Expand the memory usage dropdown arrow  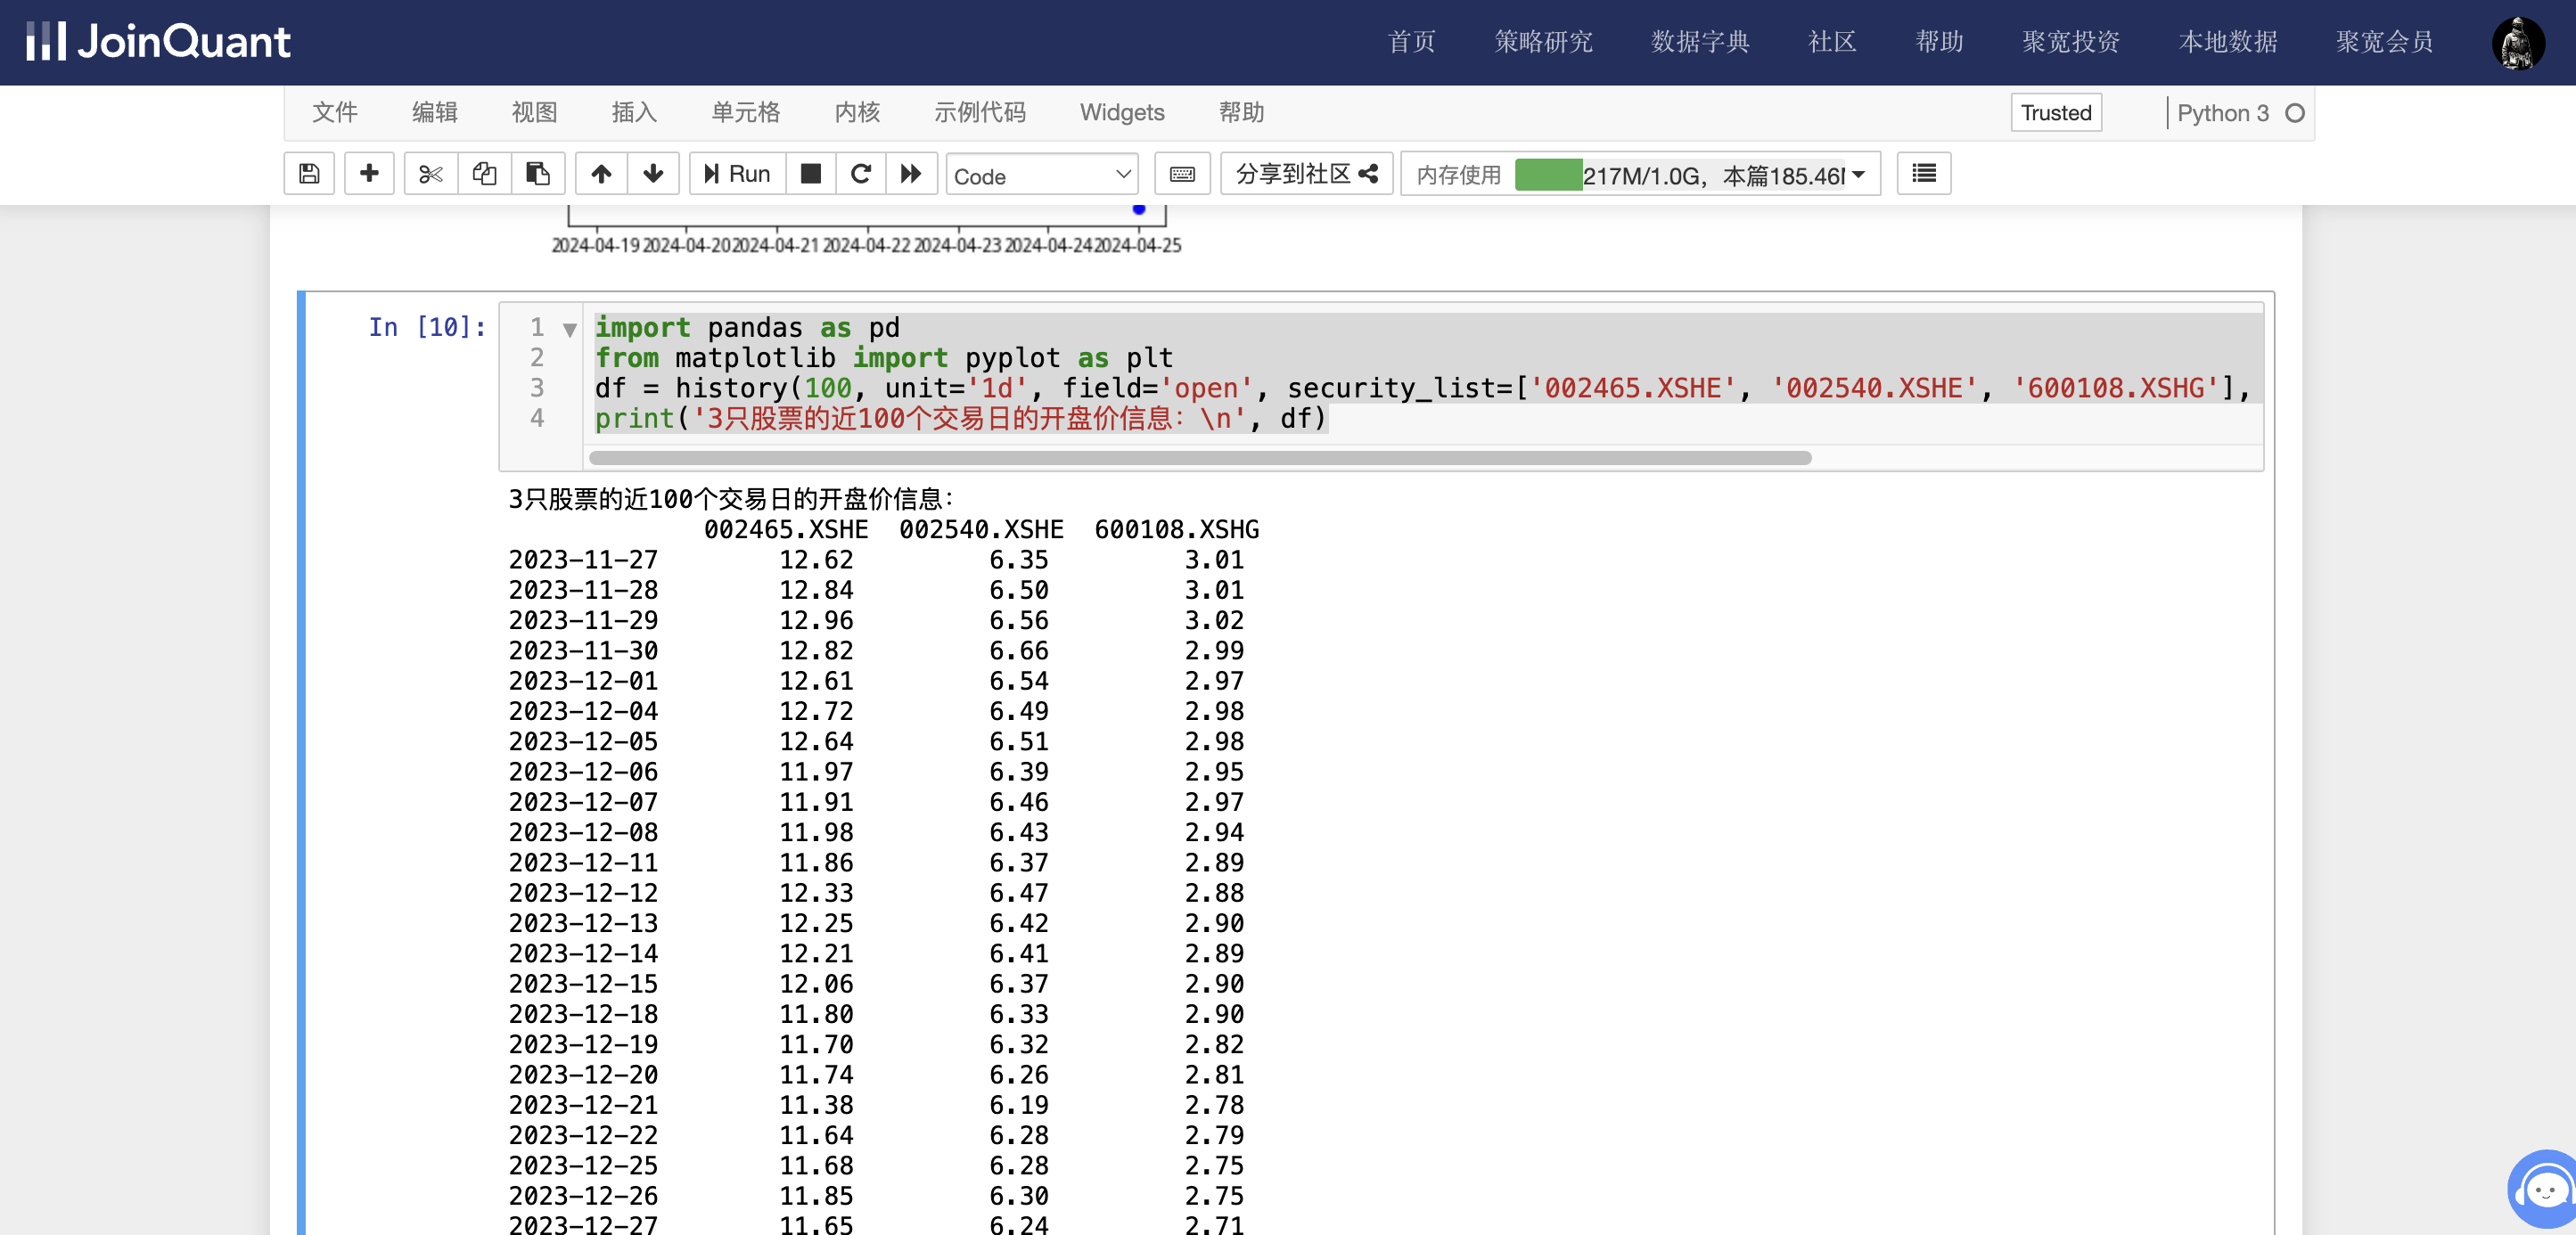coord(1859,175)
